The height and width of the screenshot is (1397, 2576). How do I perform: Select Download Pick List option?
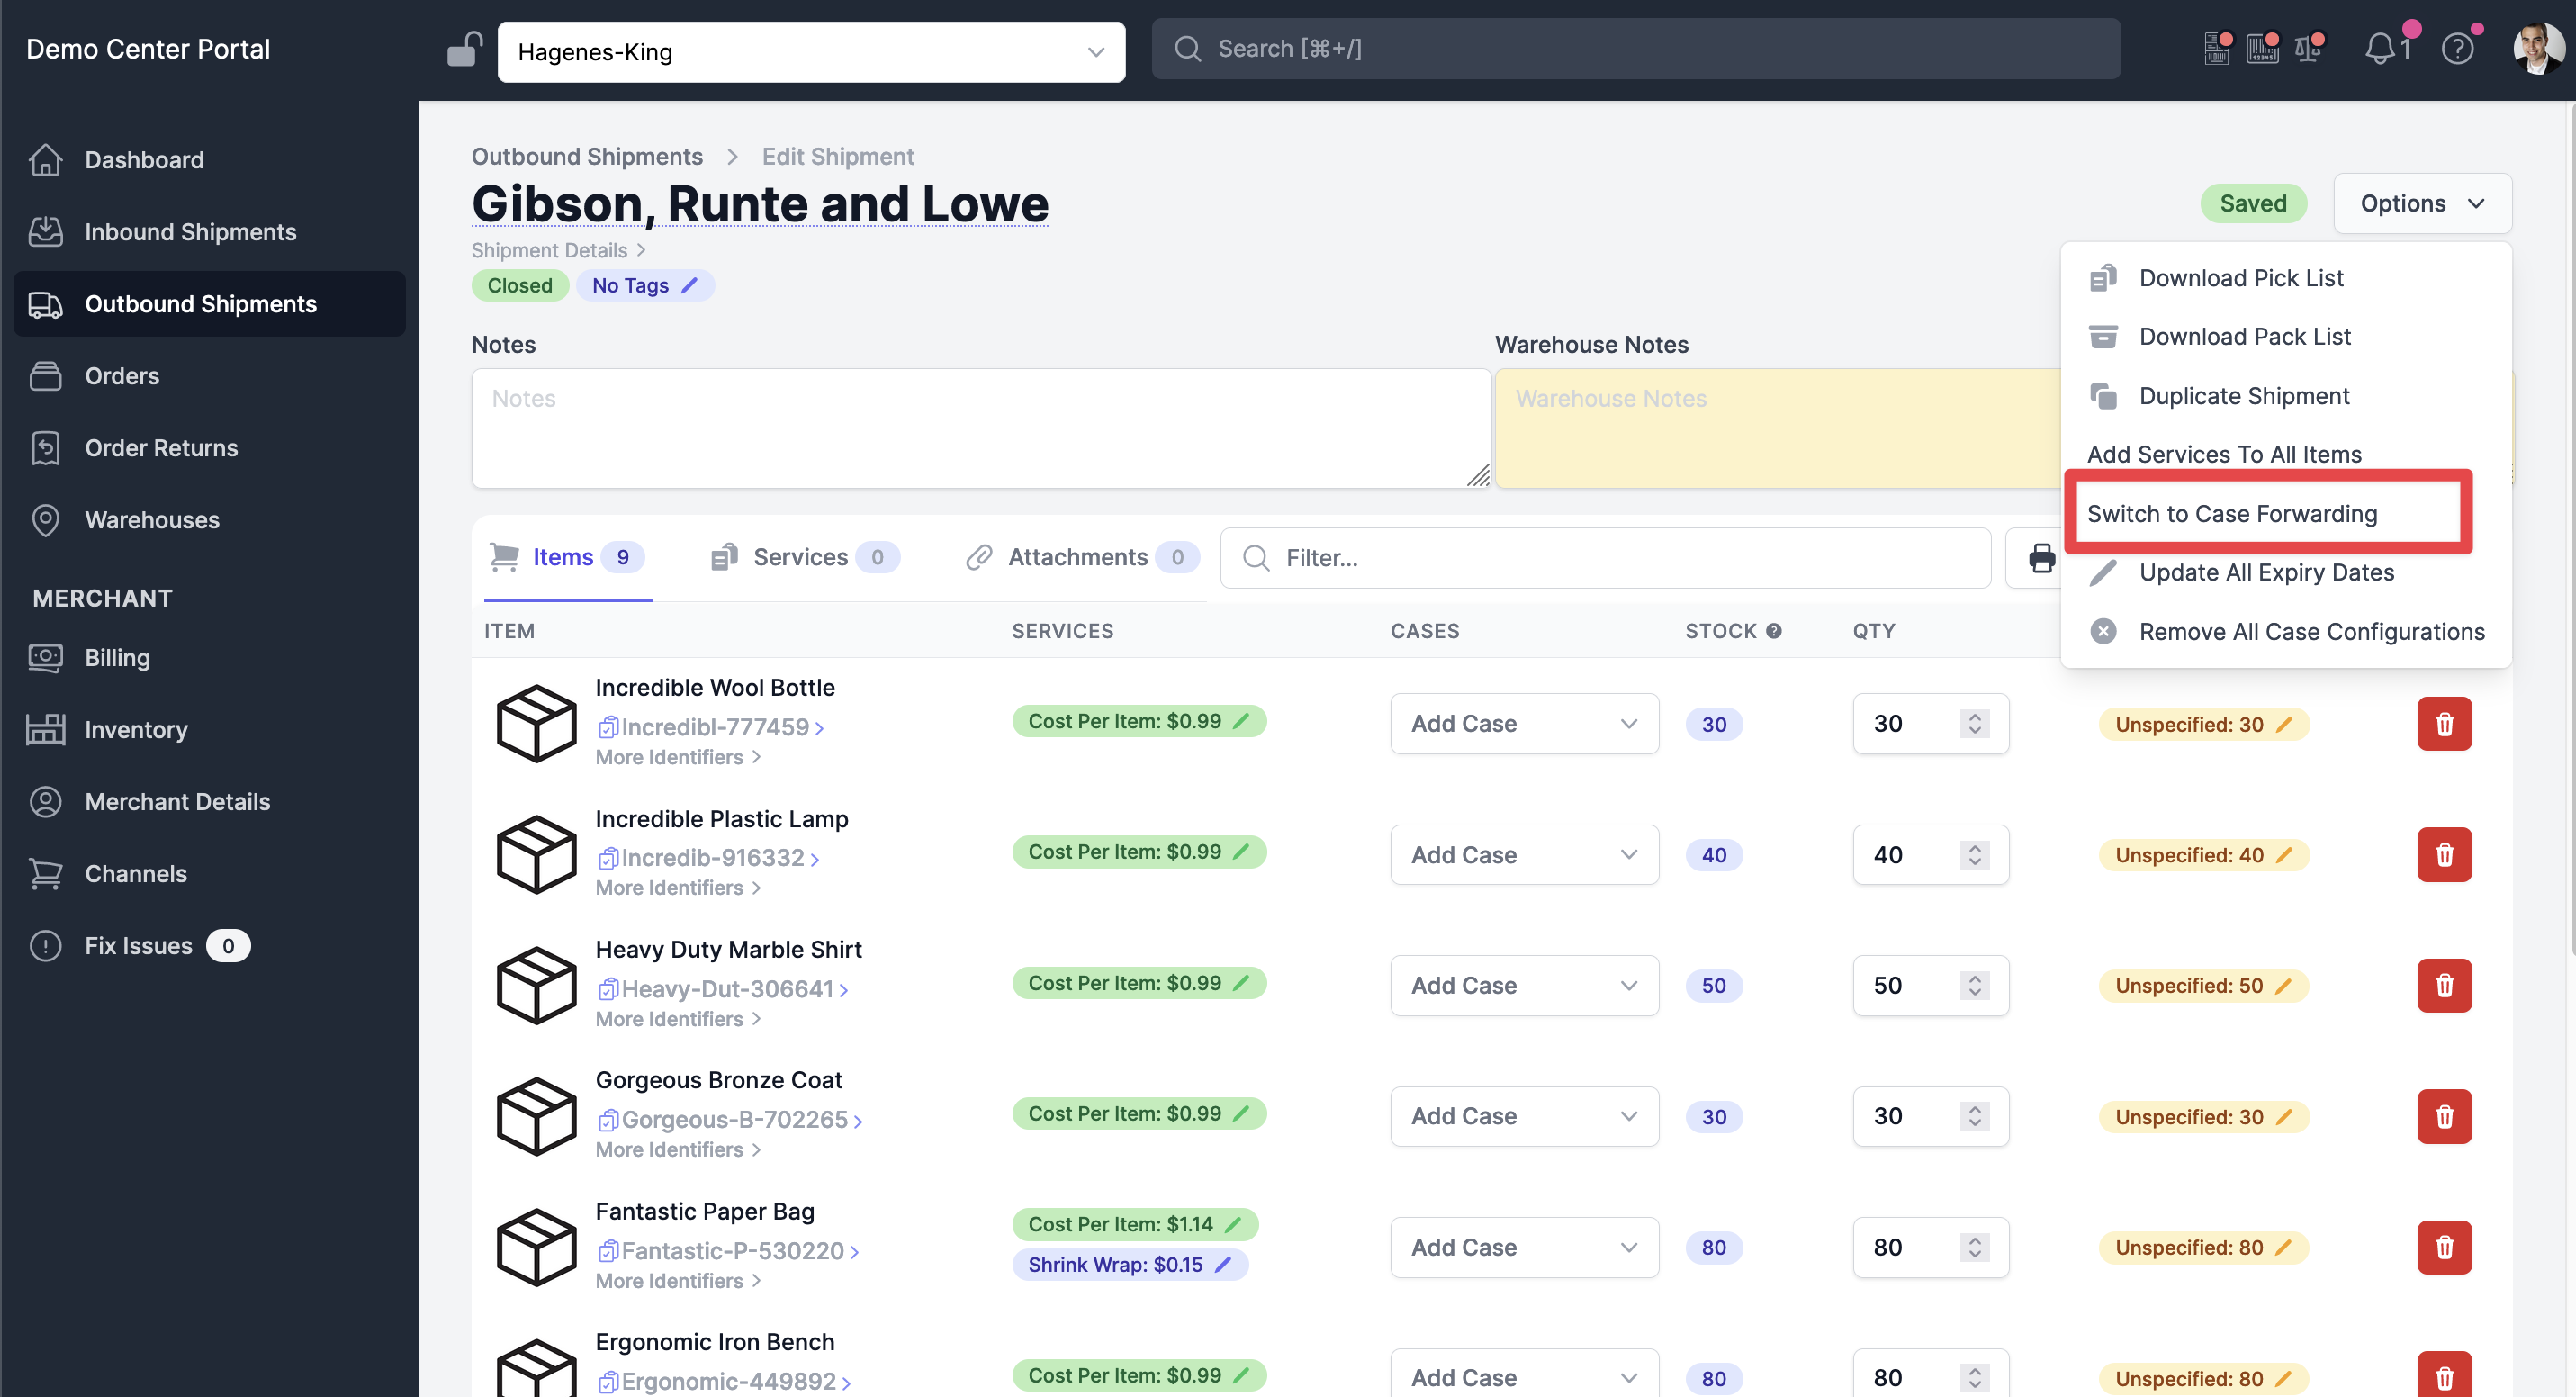(x=2286, y=278)
